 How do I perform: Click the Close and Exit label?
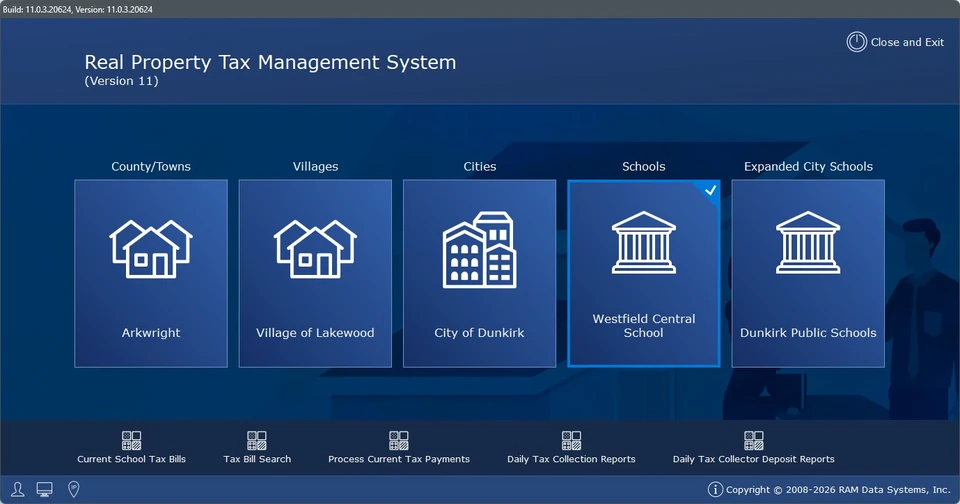[907, 42]
